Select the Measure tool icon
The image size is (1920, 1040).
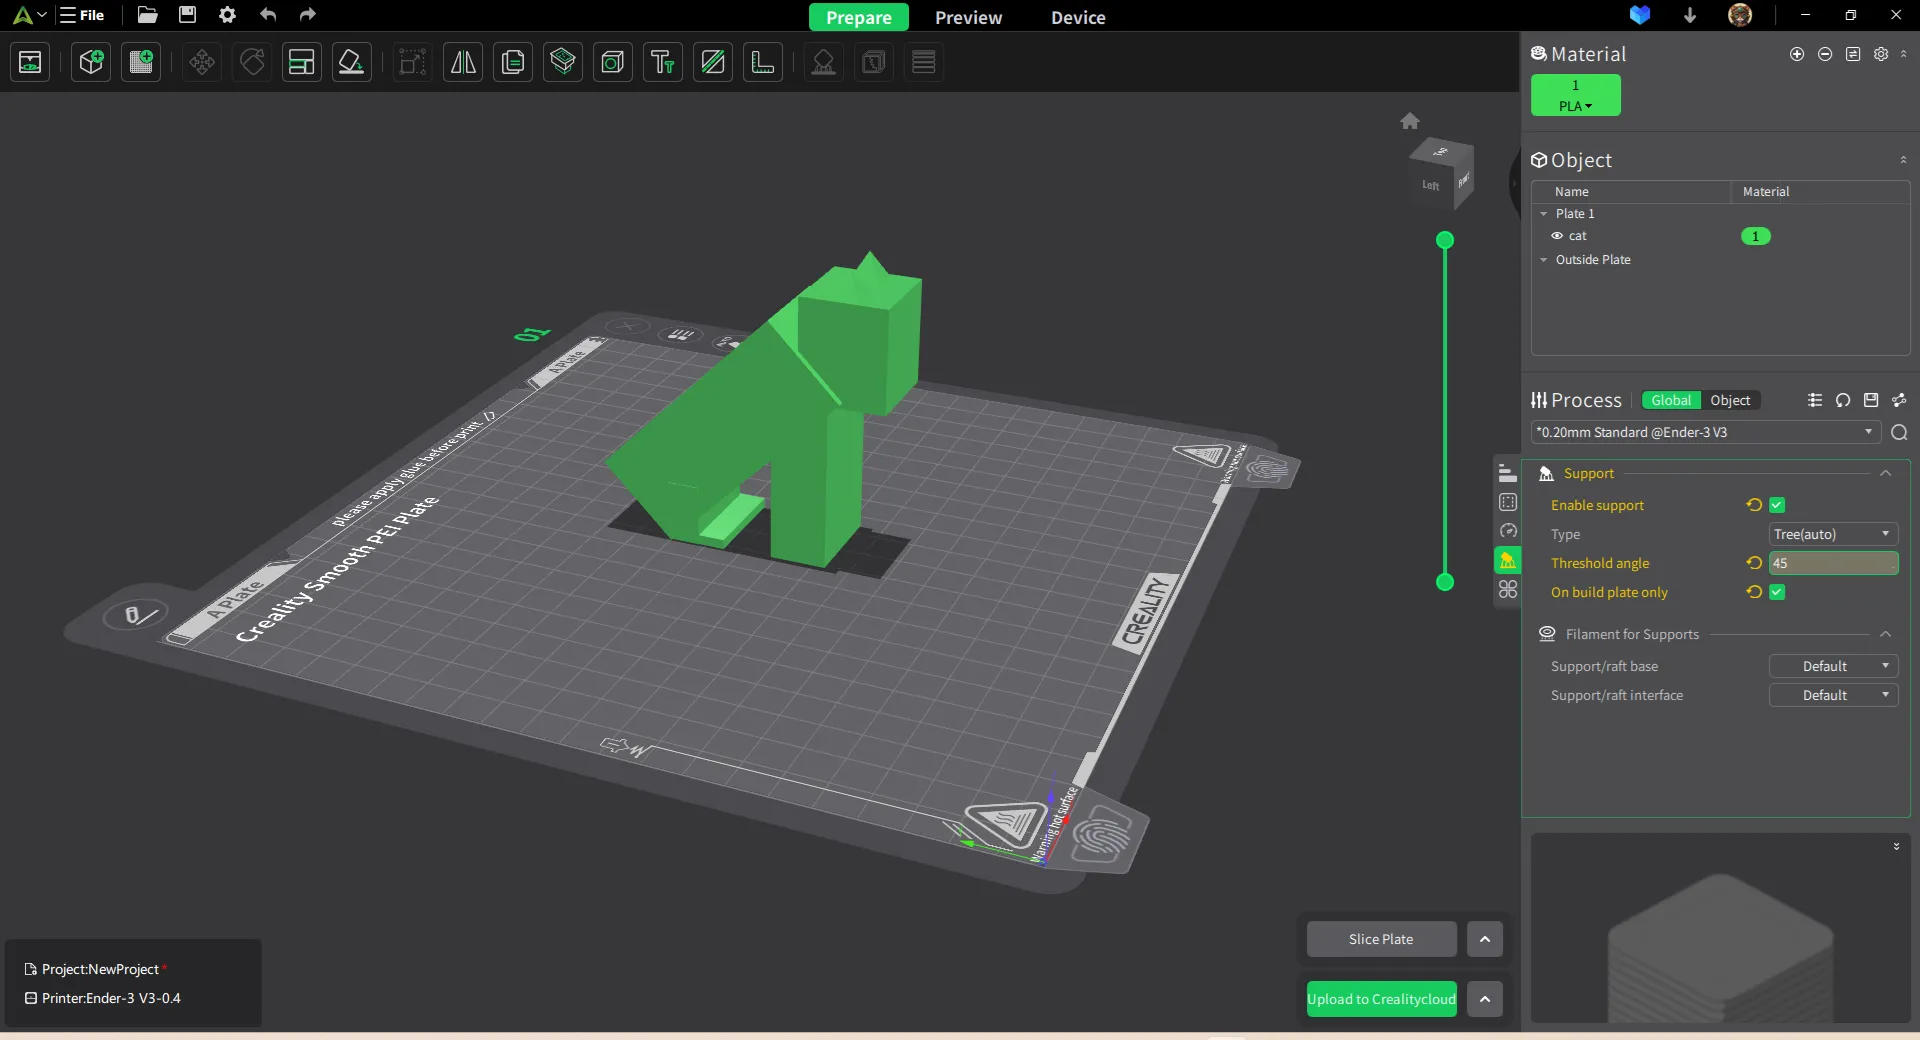click(x=763, y=62)
